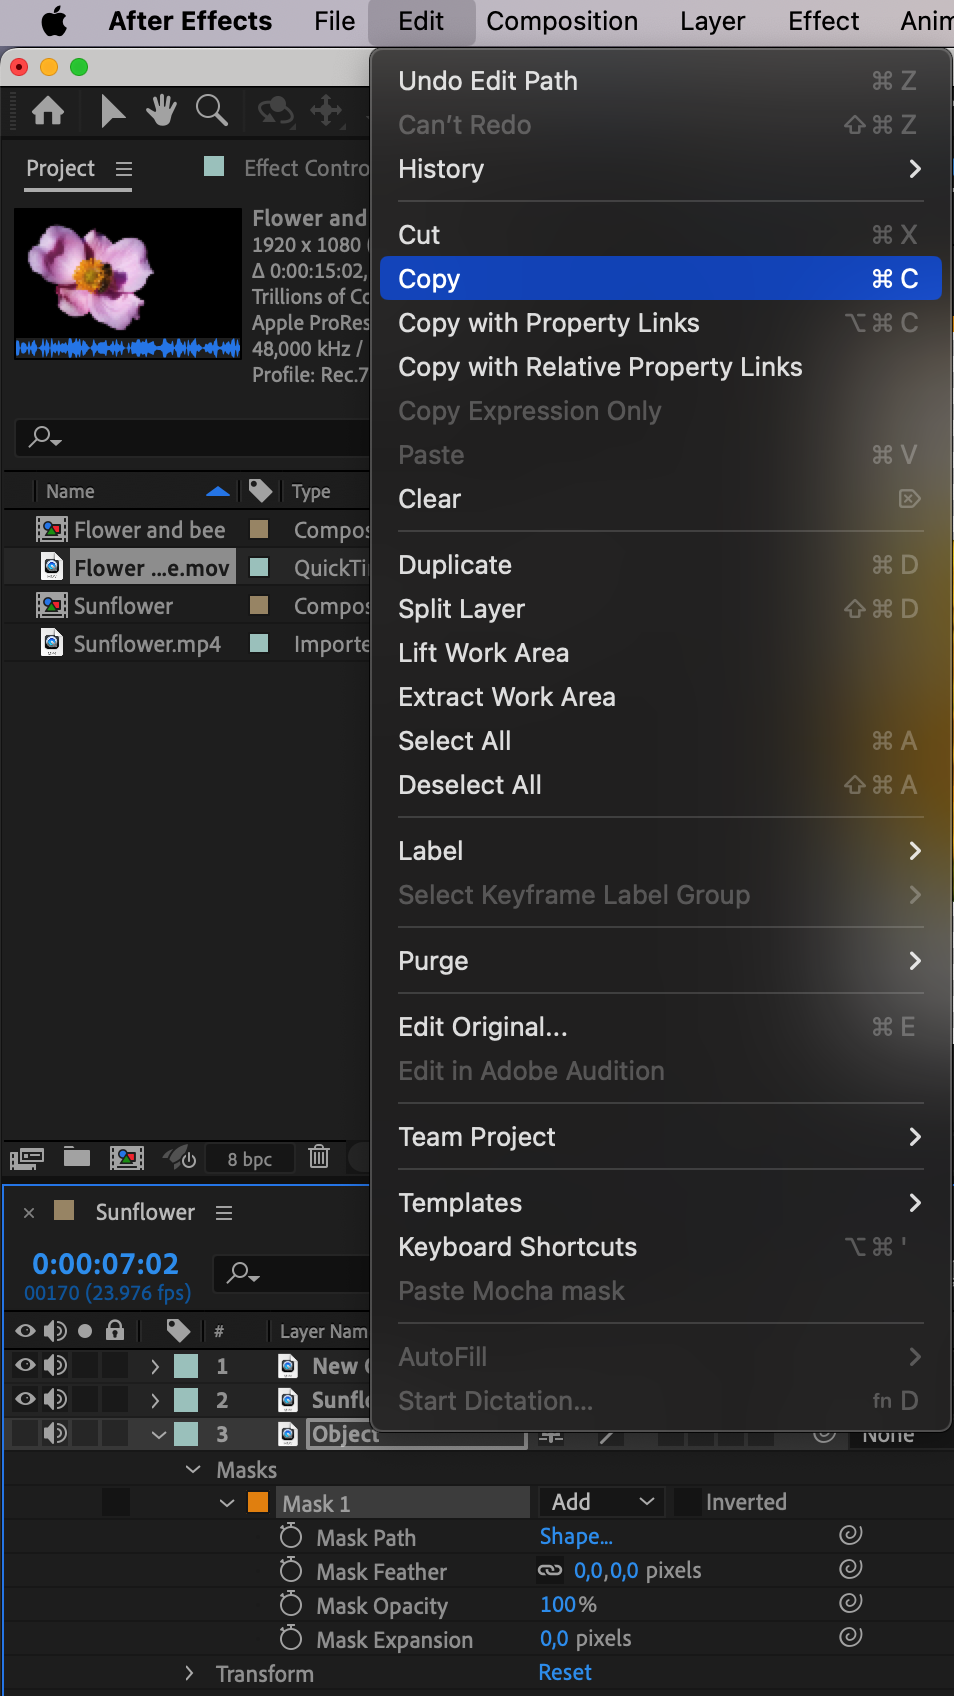Click the current time 0:00:07:02 display

point(105,1264)
